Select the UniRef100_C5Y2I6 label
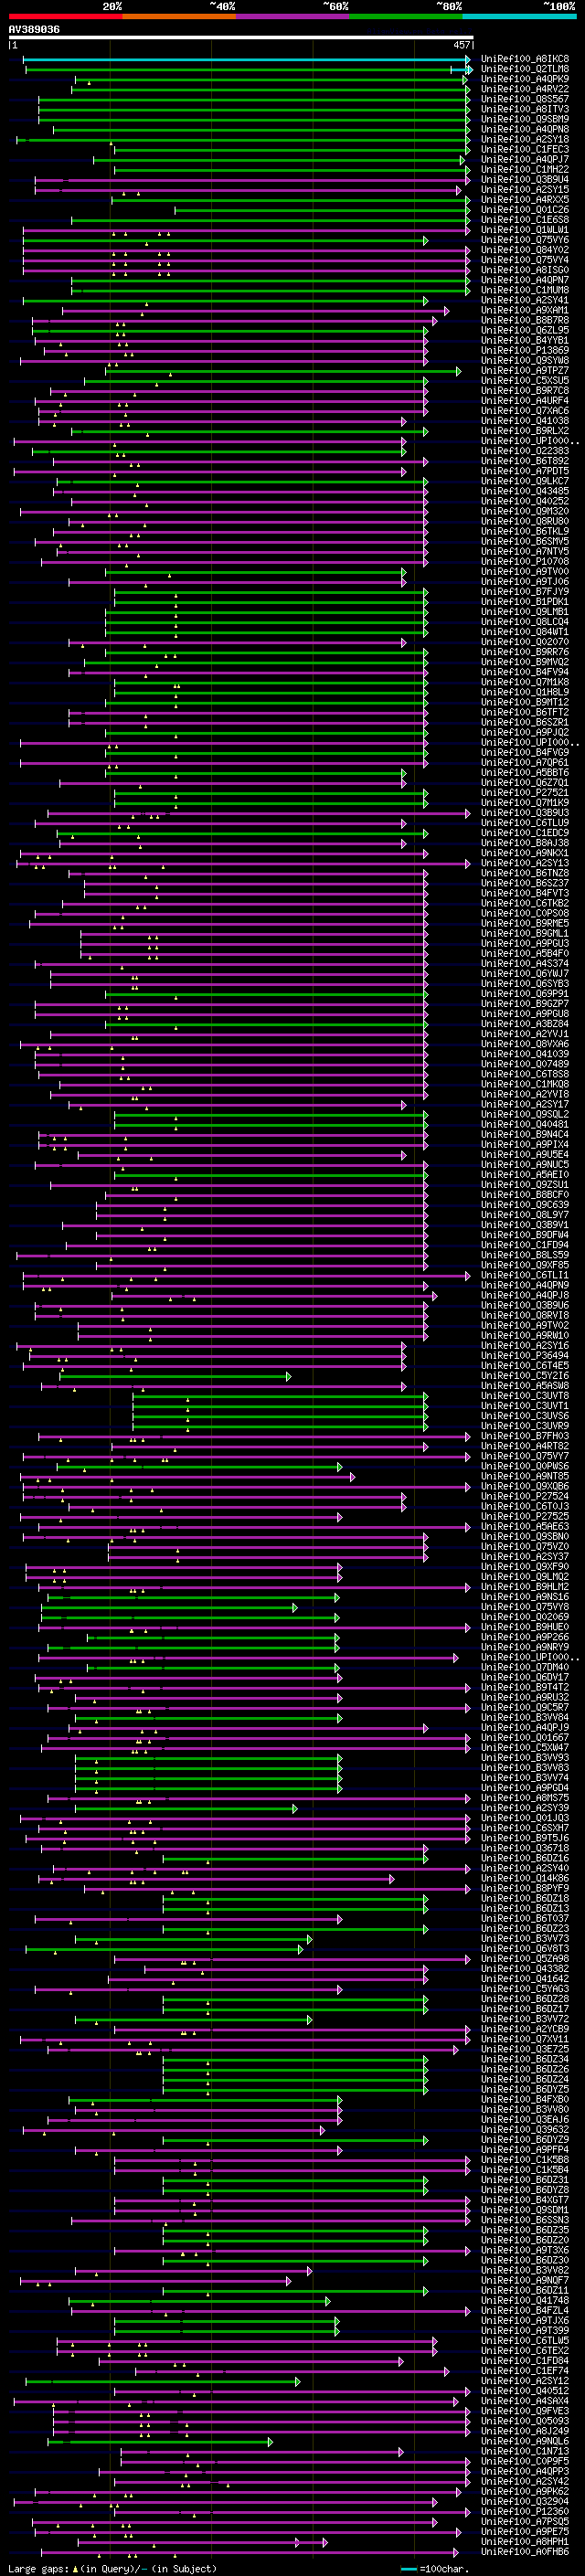Screen dimensions: 585x2576 tap(525, 1376)
